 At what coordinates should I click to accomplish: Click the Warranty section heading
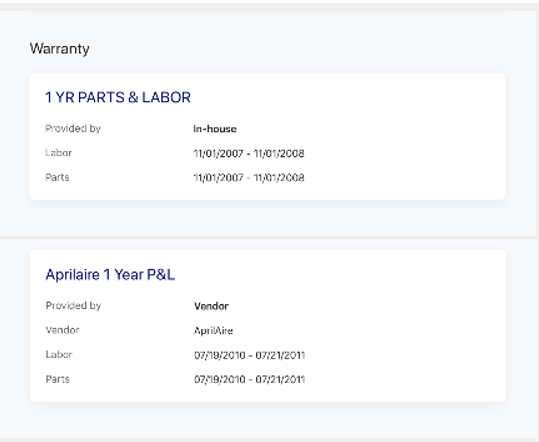pyautogui.click(x=59, y=48)
